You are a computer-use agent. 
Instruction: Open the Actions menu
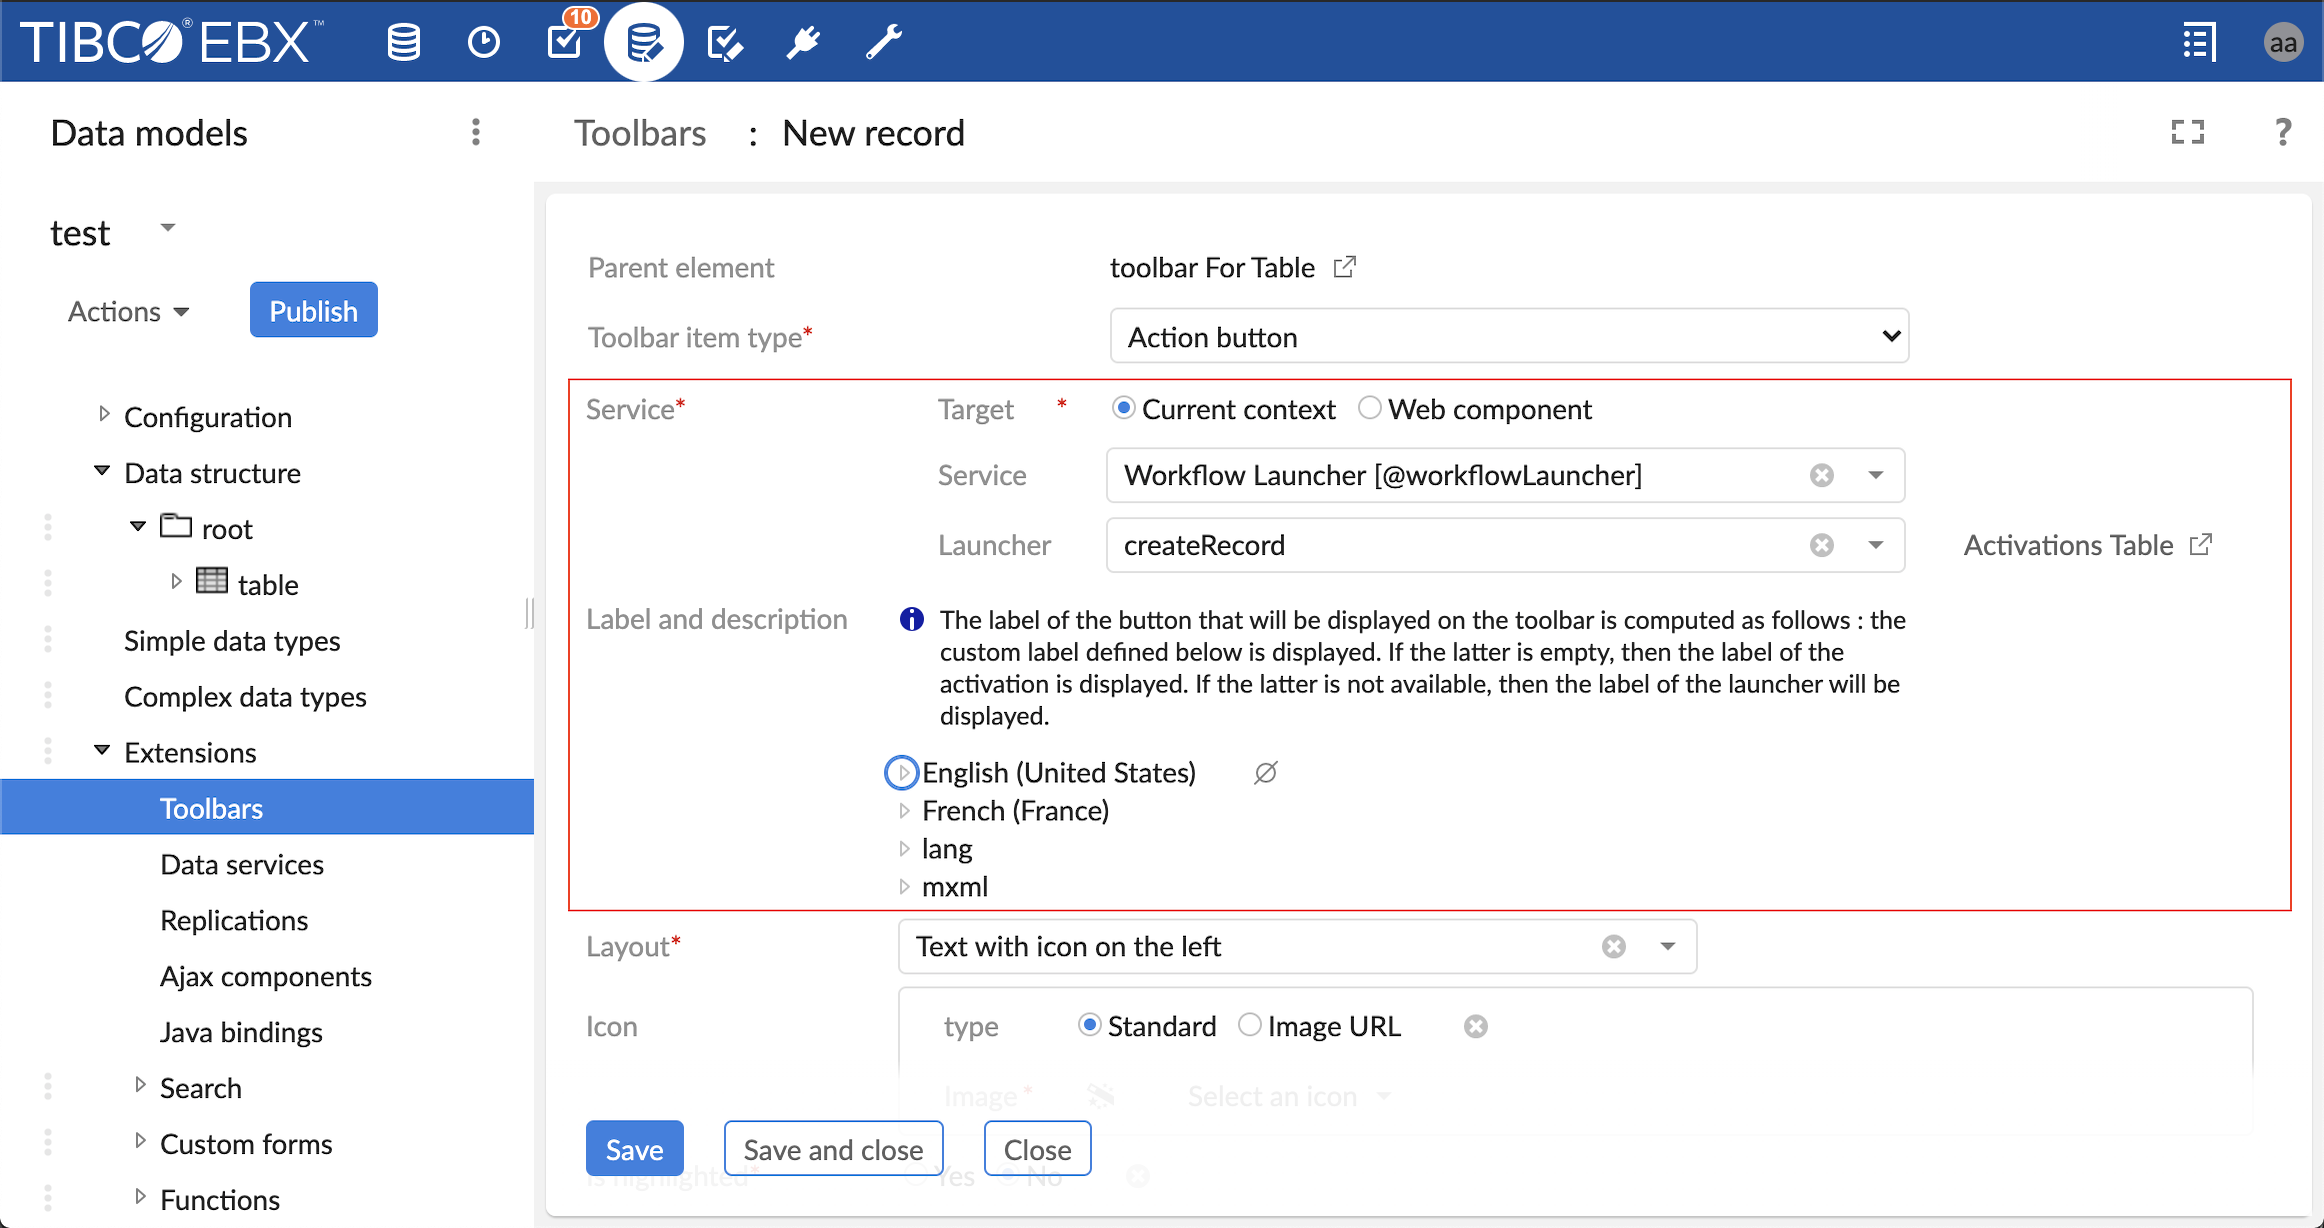(128, 311)
